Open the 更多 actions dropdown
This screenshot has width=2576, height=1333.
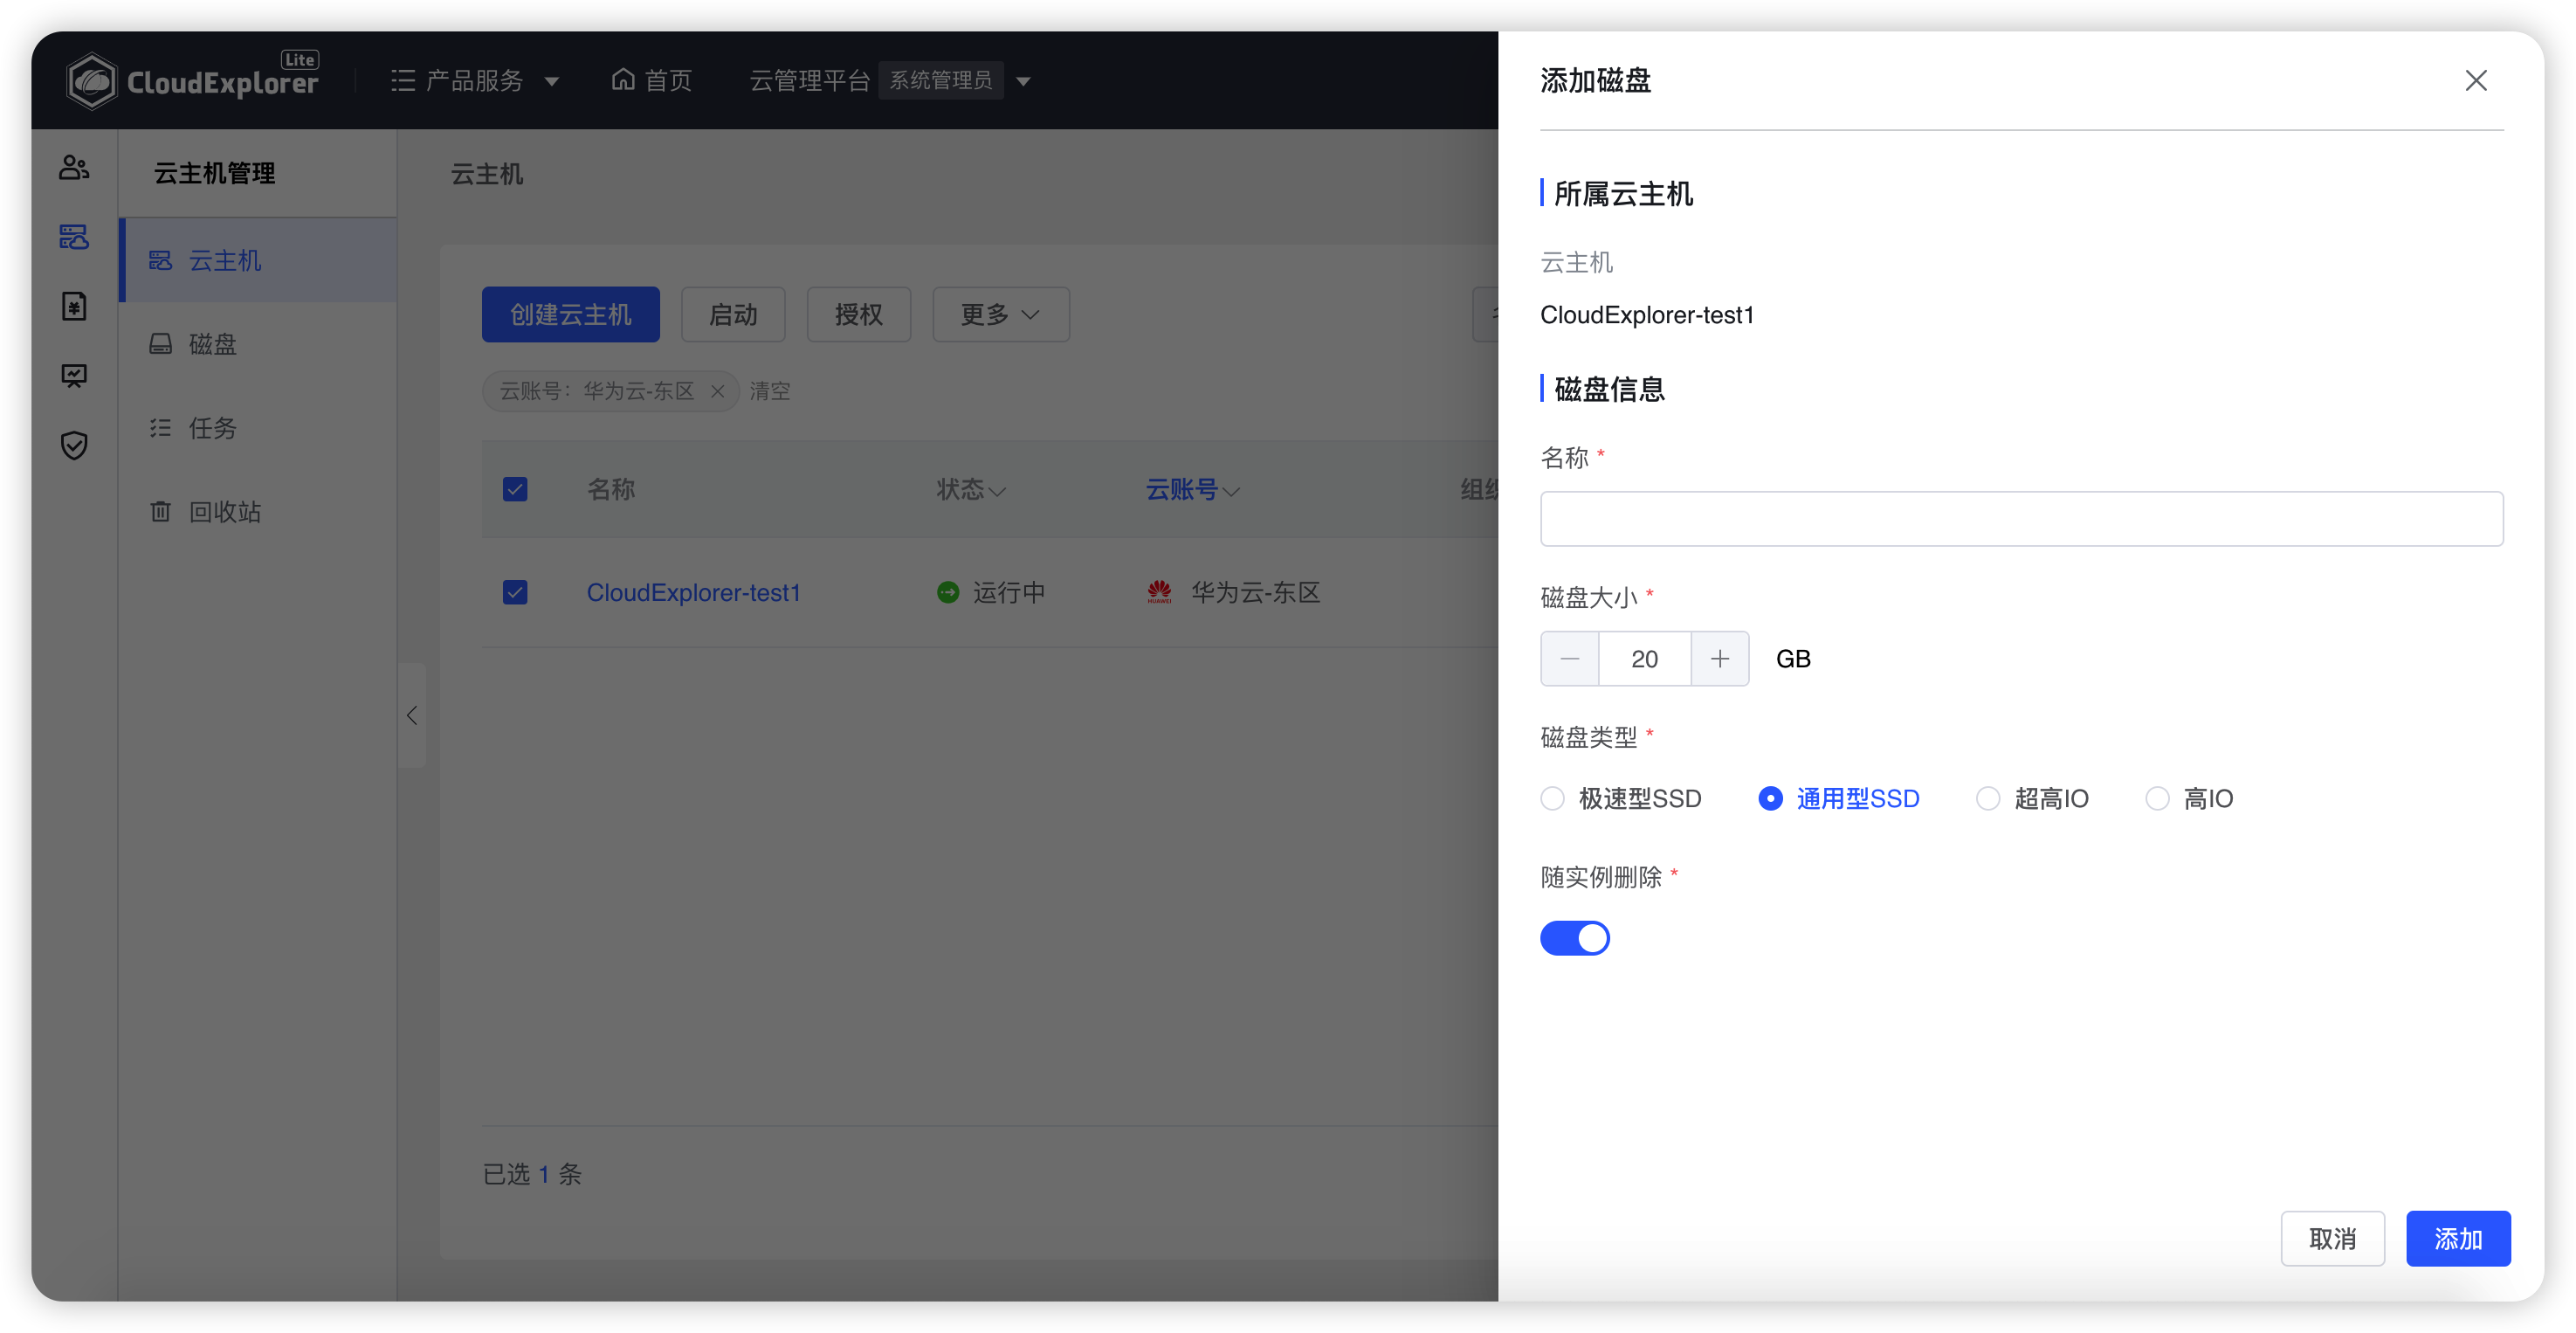pyautogui.click(x=1000, y=314)
